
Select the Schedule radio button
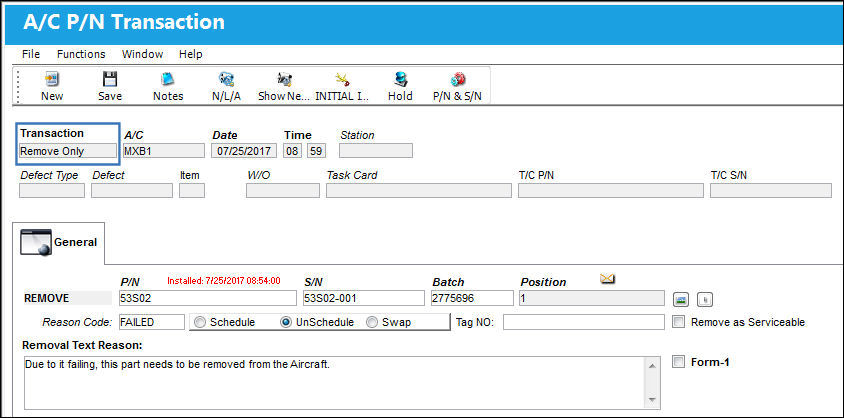click(200, 322)
